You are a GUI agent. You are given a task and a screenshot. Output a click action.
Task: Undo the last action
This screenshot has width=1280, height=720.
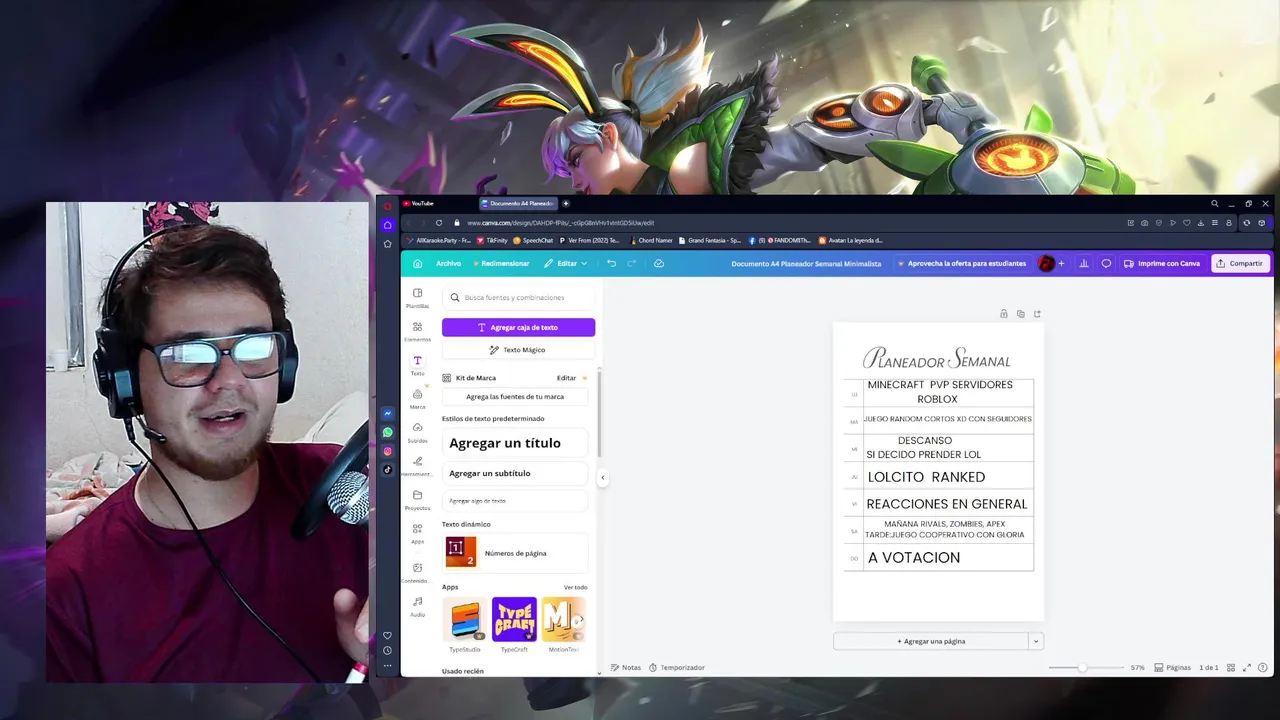click(611, 263)
